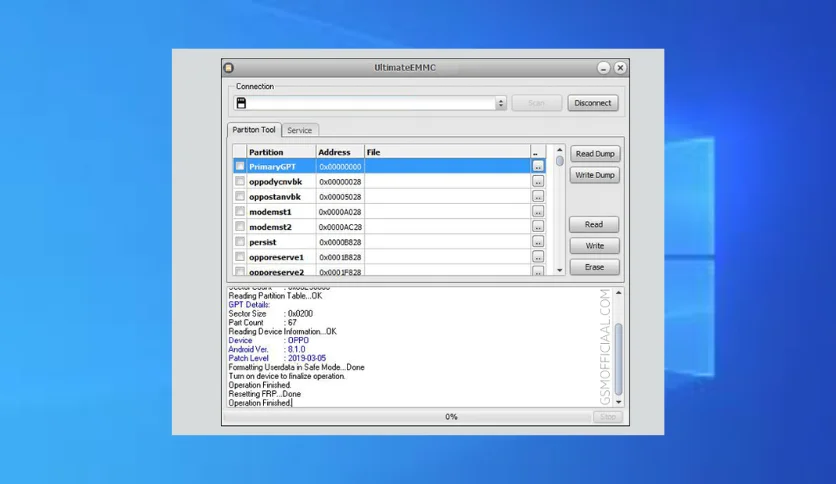Screen dimensions: 836x484
Task: Check the opporeserve2 partition checkbox
Action: pyautogui.click(x=240, y=271)
